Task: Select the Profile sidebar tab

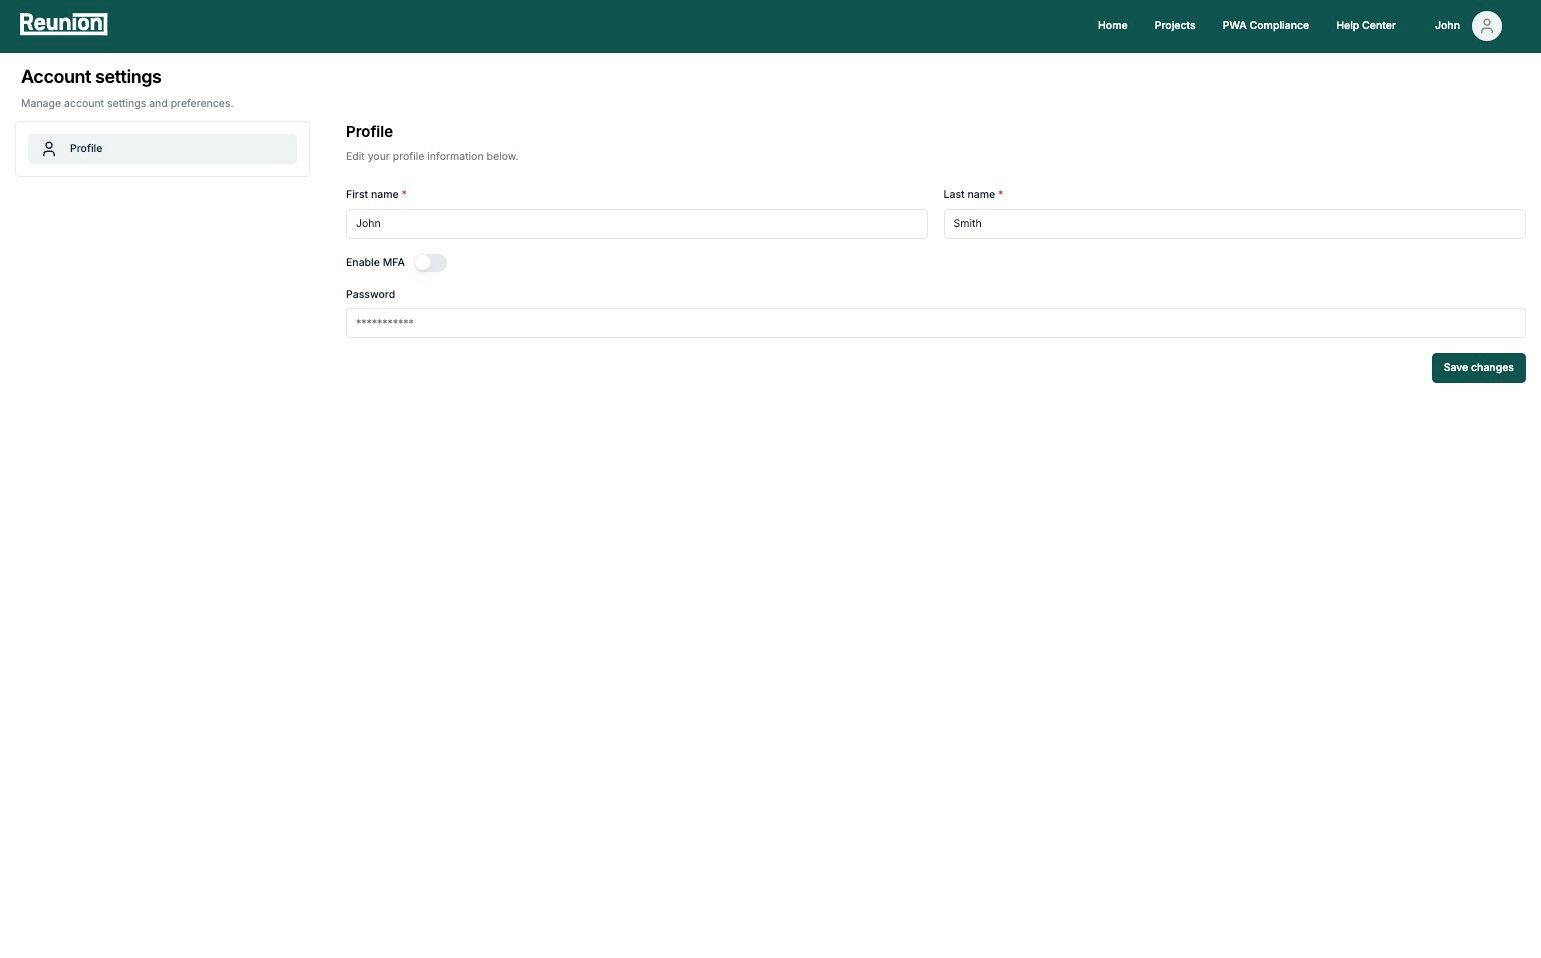Action: [x=162, y=149]
